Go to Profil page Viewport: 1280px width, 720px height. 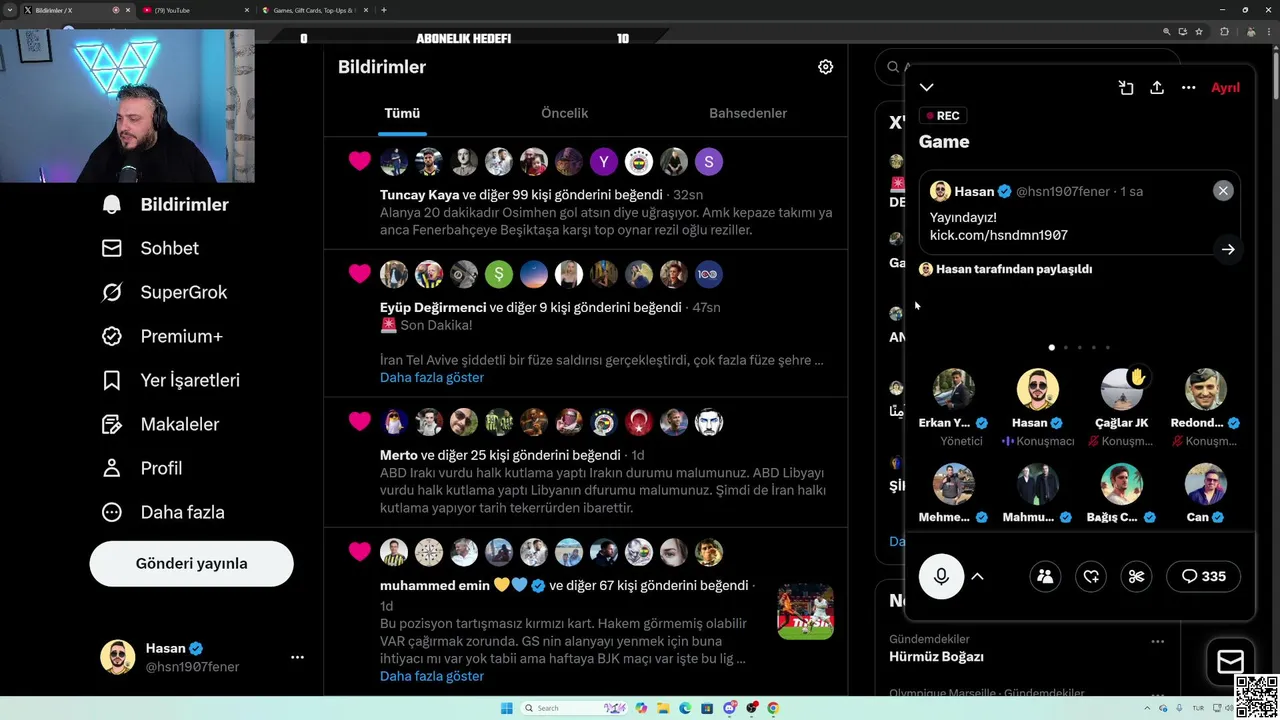(x=141, y=468)
